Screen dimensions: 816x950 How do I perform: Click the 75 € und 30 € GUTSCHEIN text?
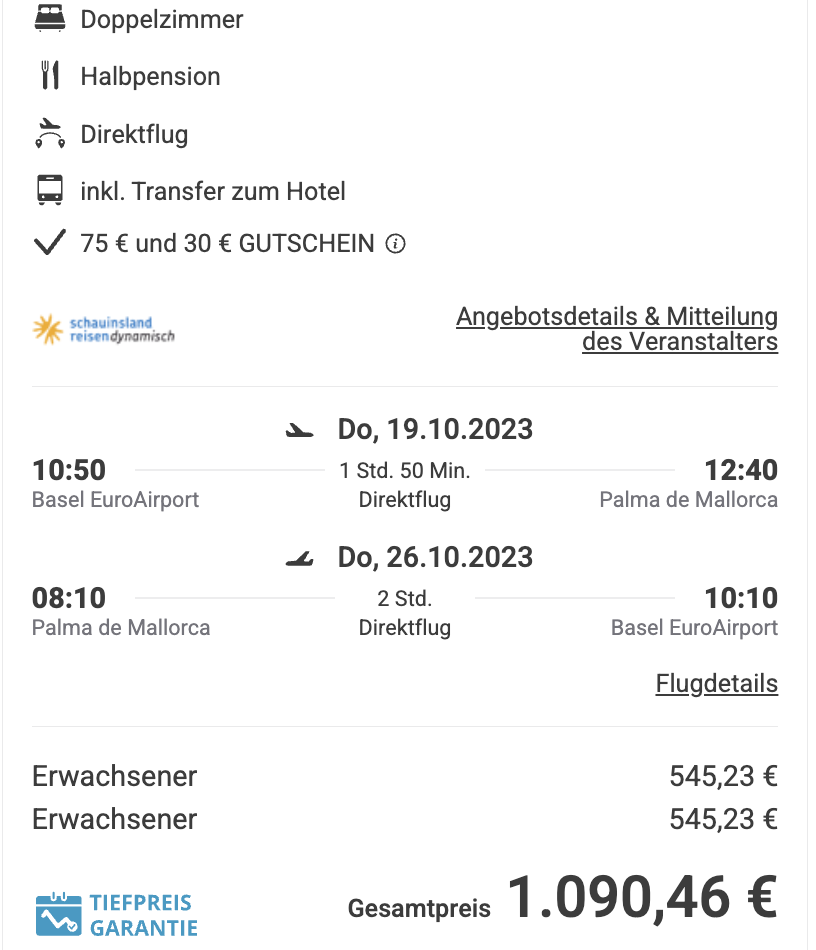click(x=227, y=244)
